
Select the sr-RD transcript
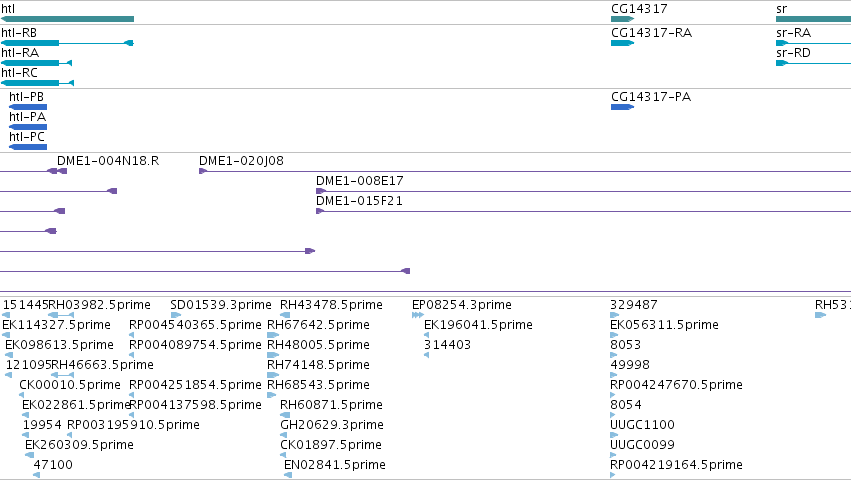click(x=814, y=63)
